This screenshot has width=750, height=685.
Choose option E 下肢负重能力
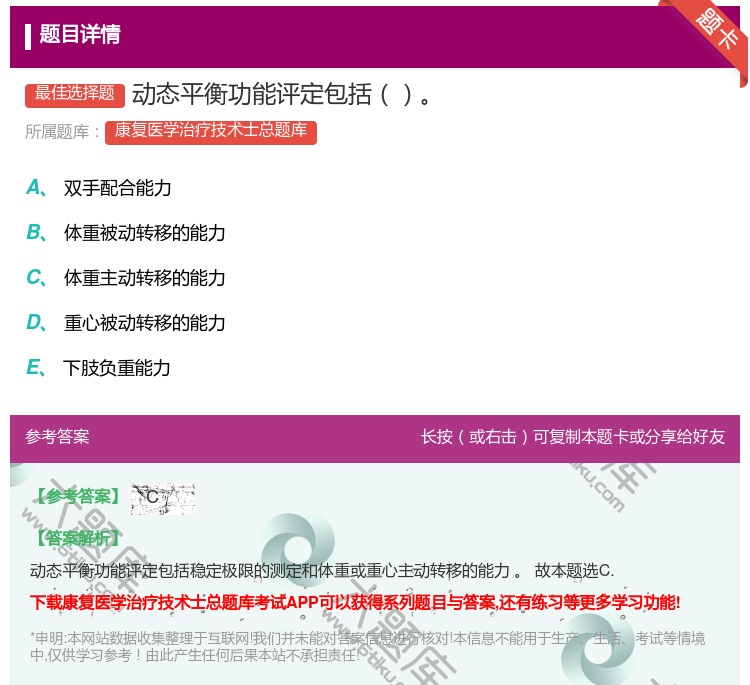[117, 368]
